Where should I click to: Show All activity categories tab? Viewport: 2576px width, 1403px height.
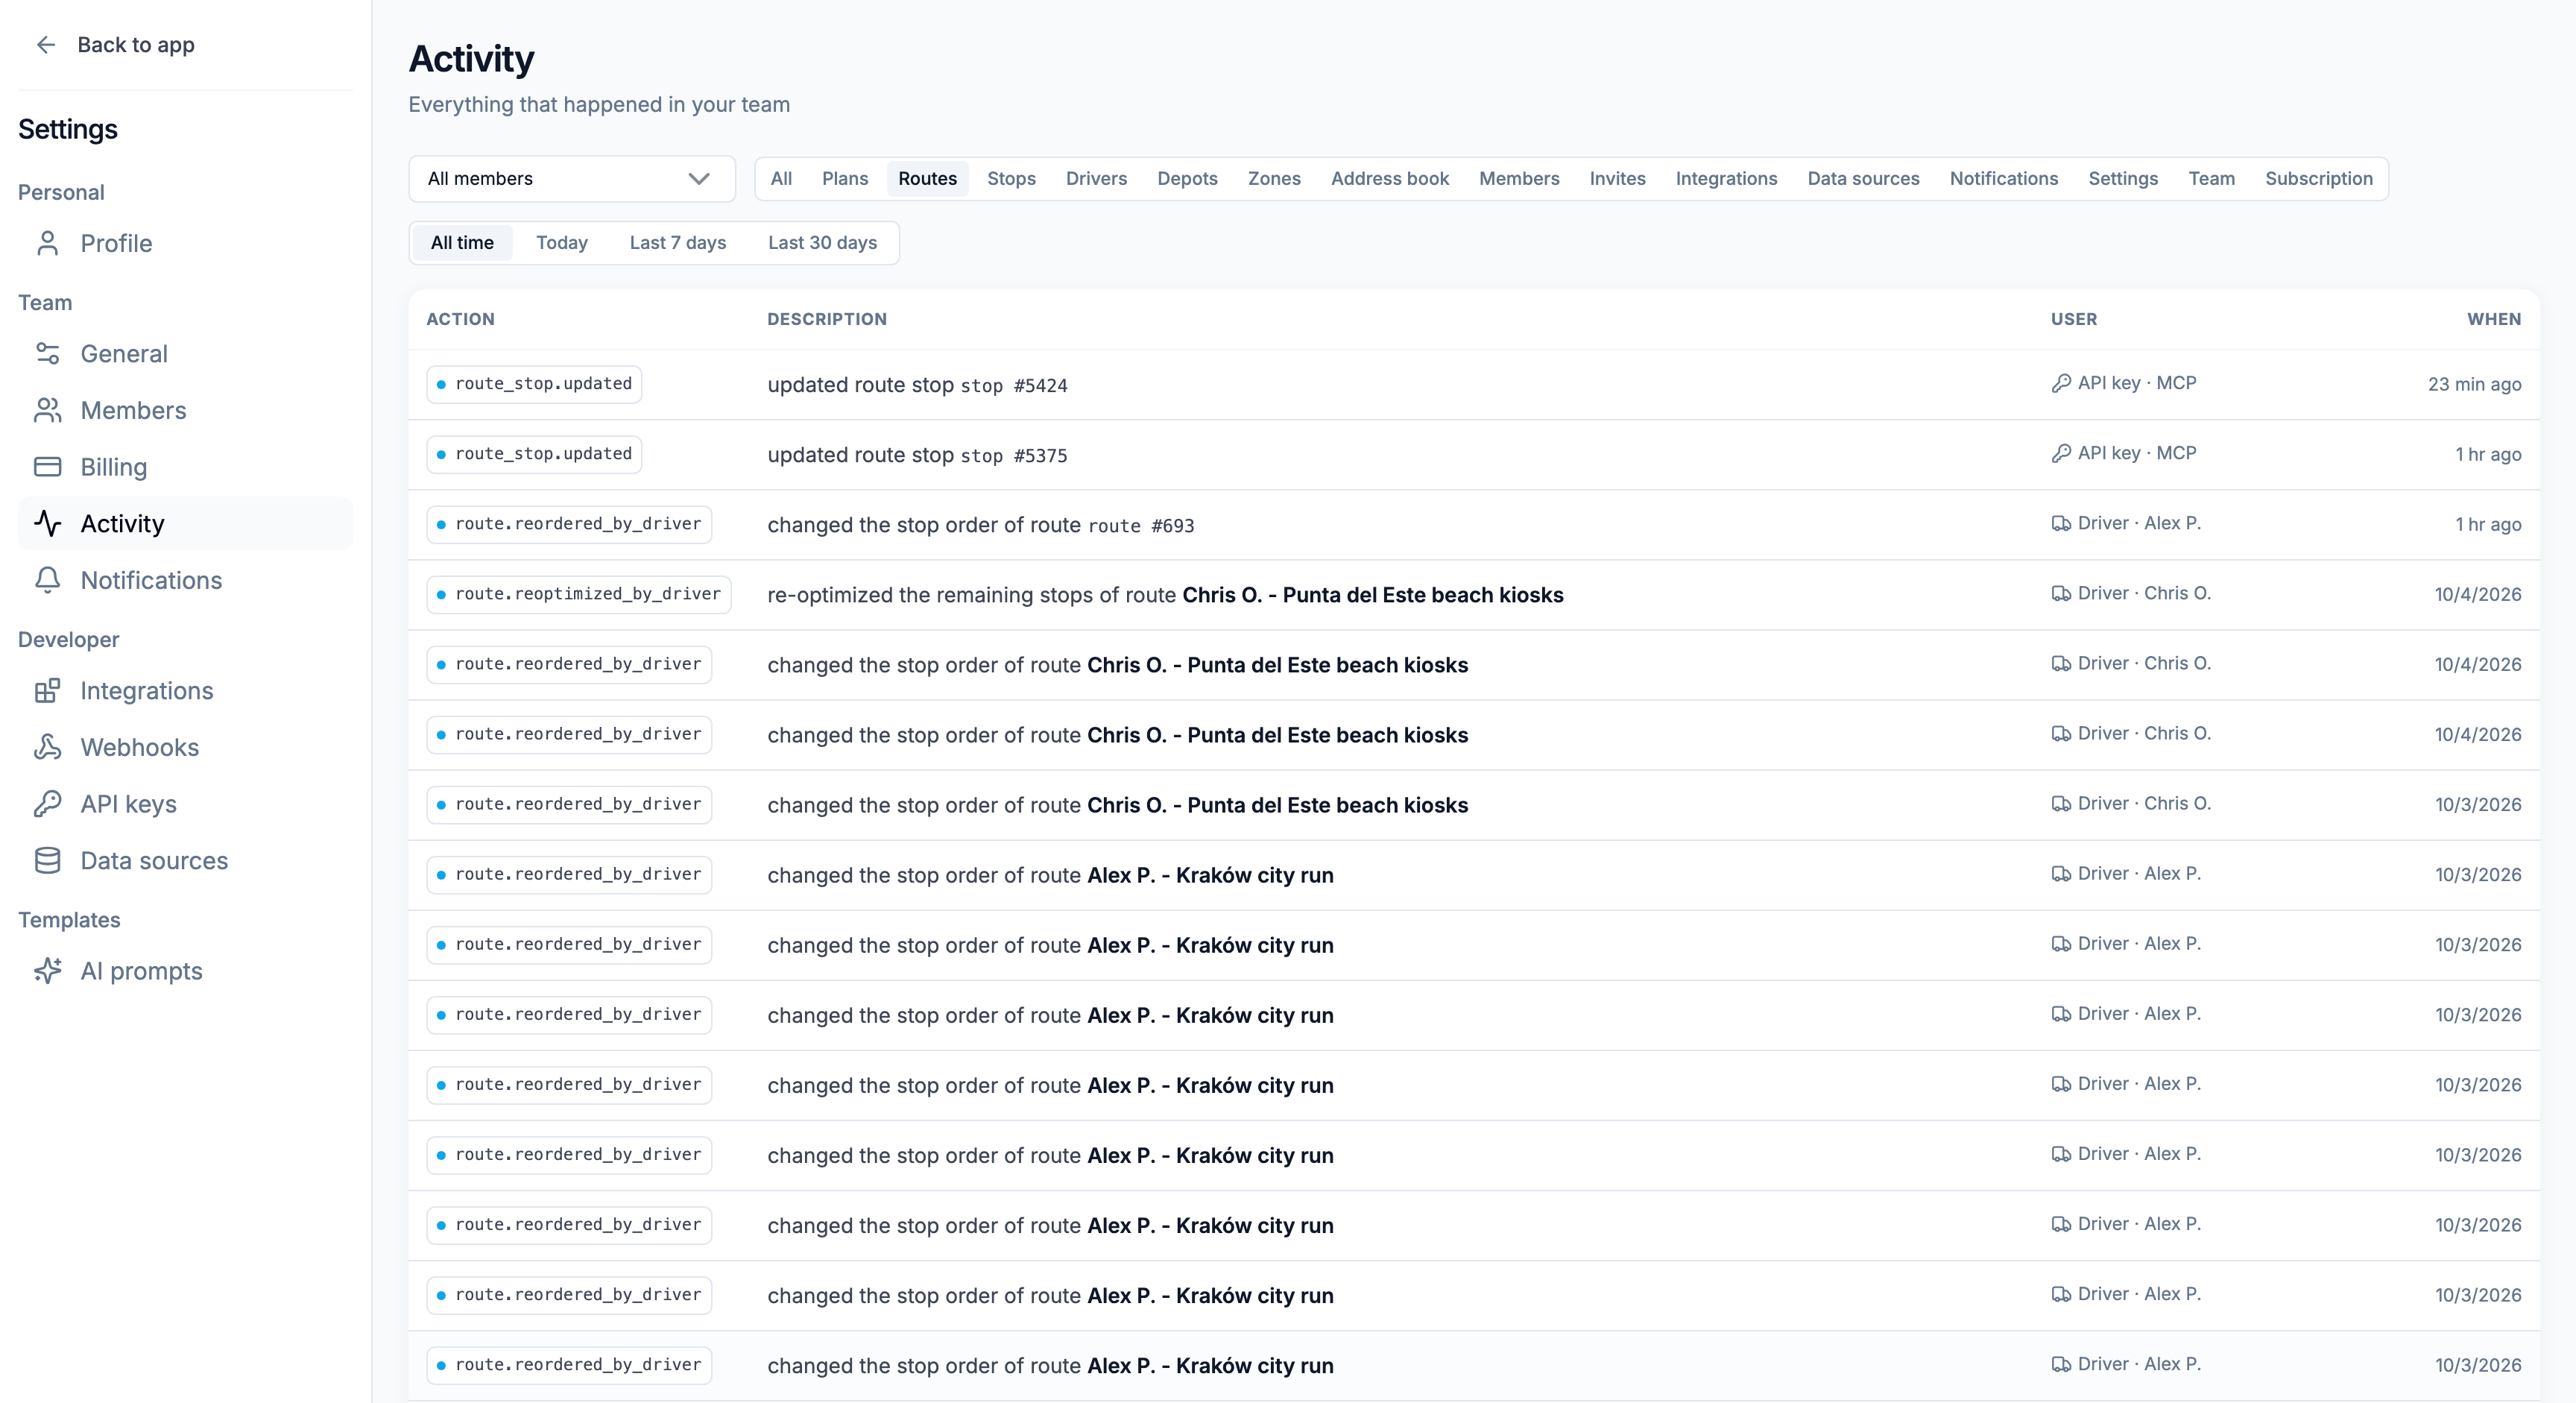(x=781, y=179)
